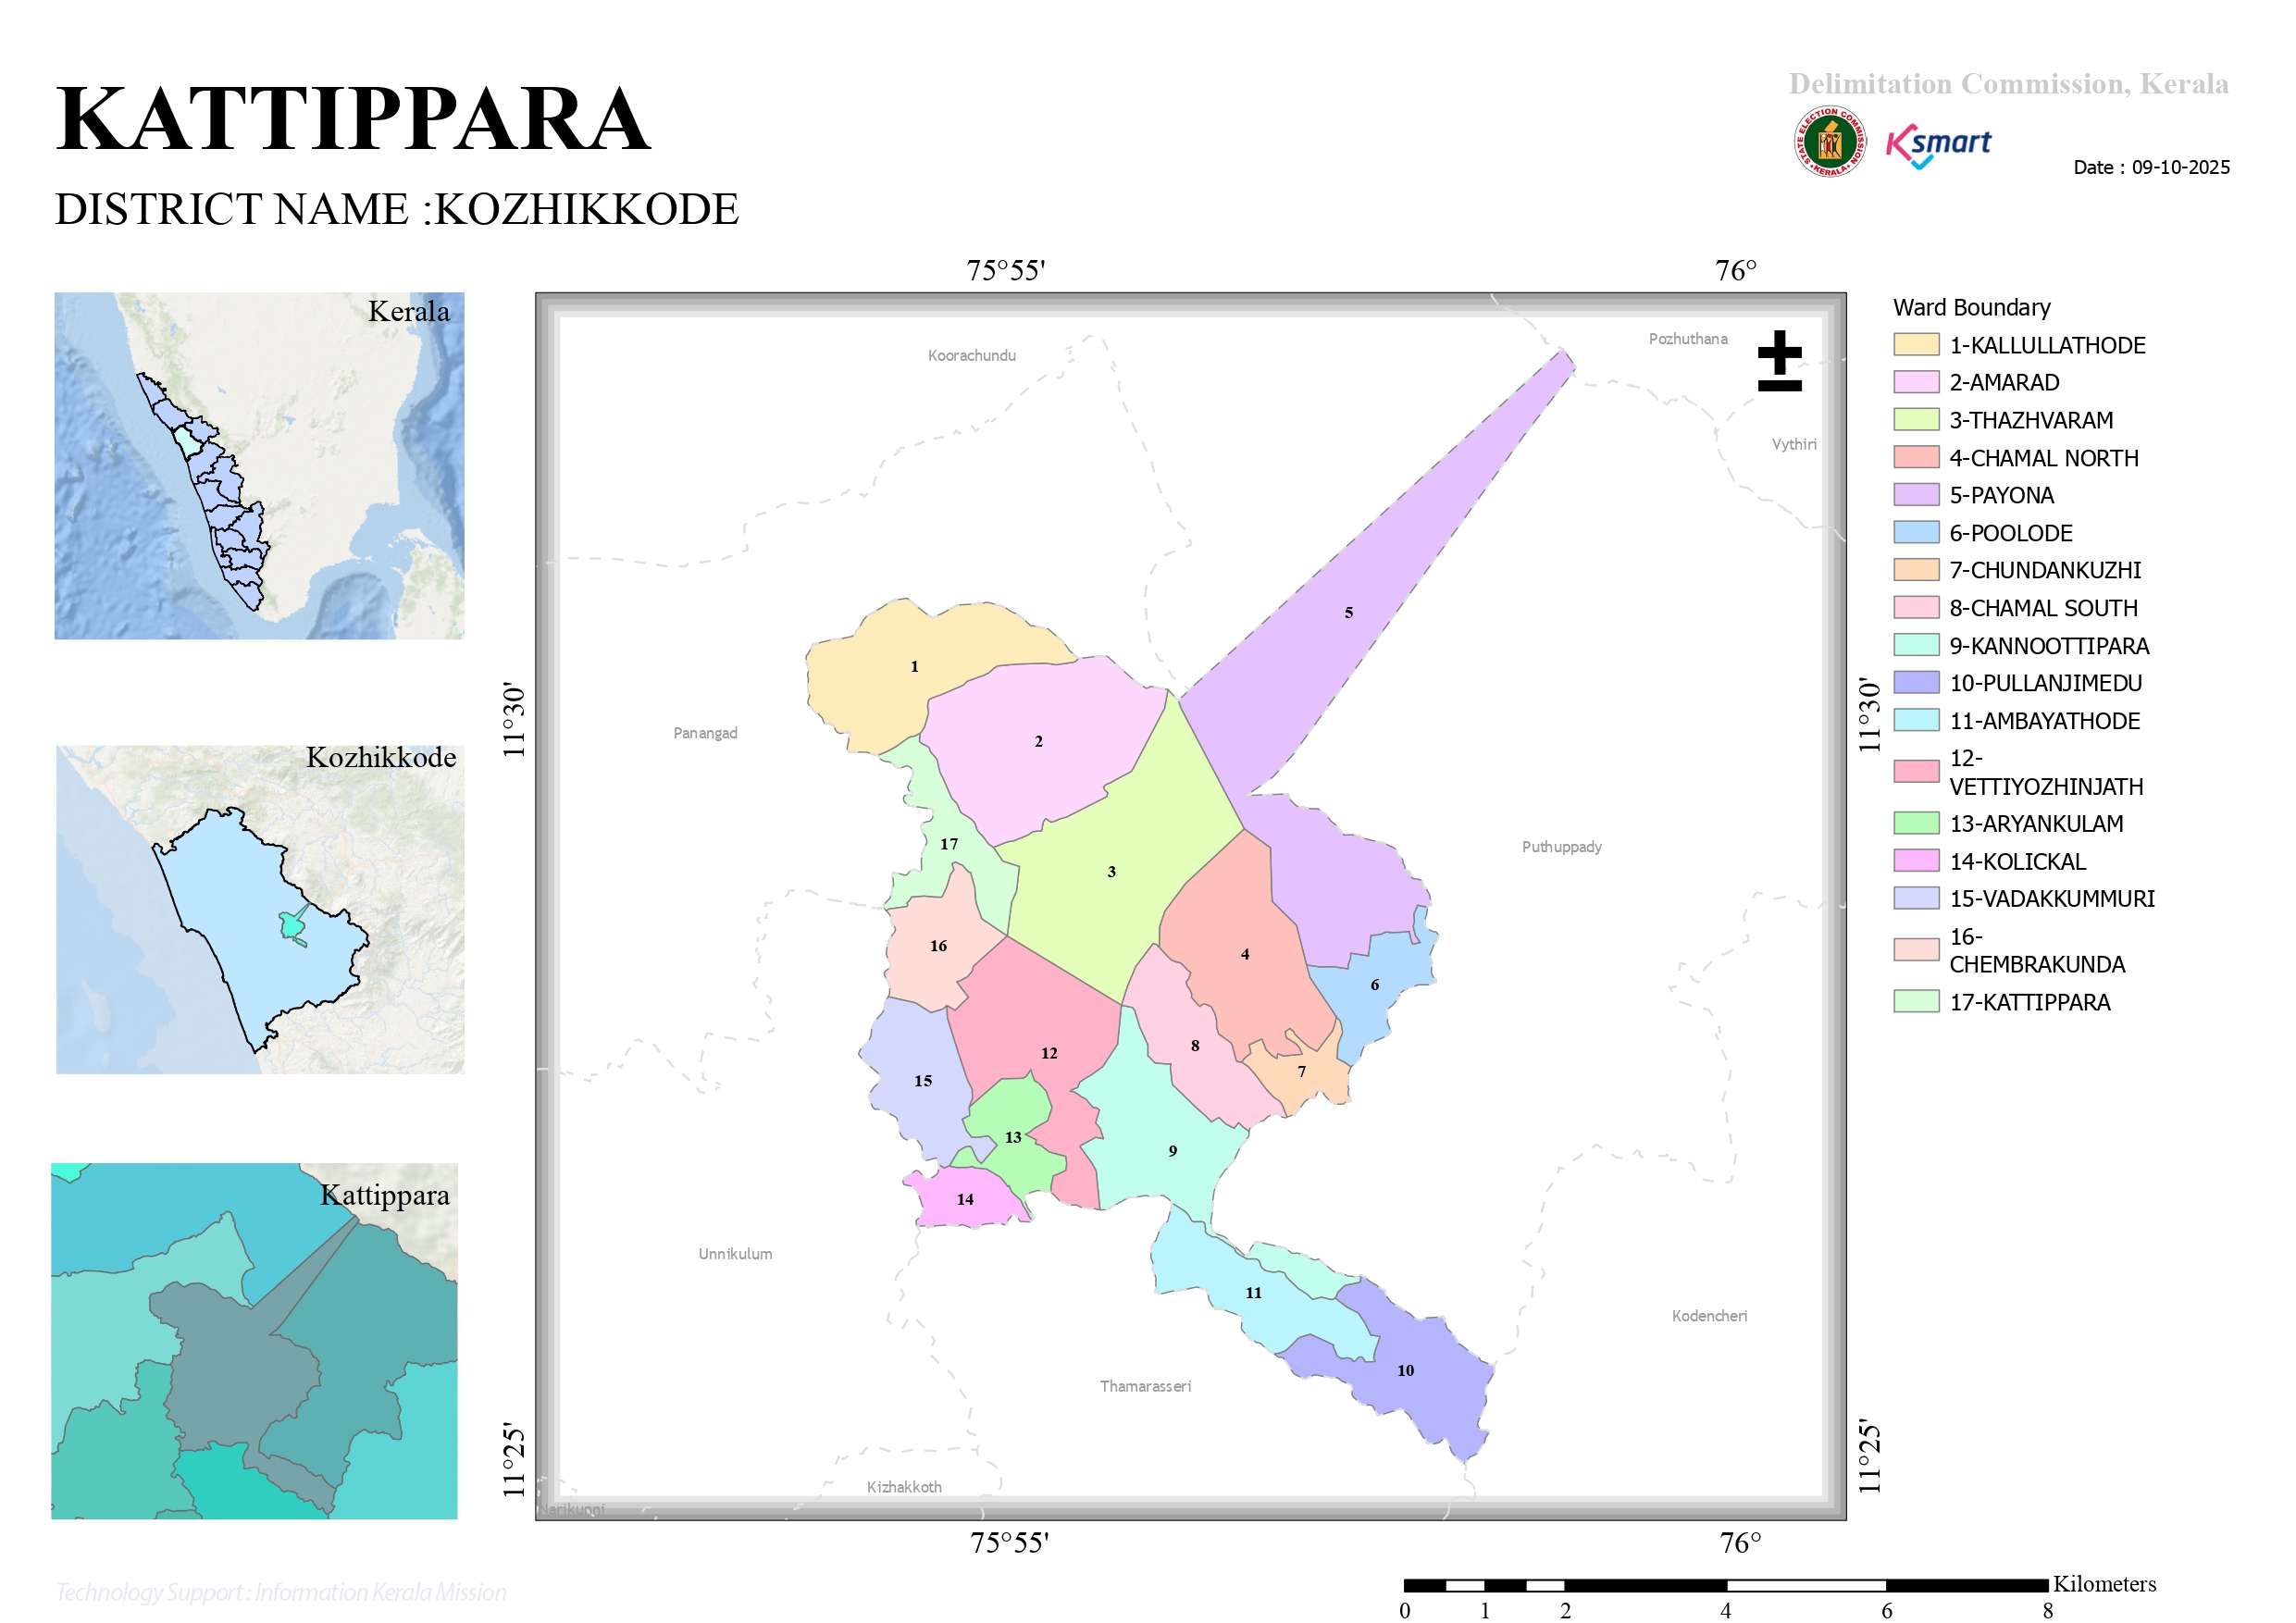This screenshot has width=2296, height=1623.
Task: Click the Puthuppady neighbor label on map
Action: pos(1561,847)
